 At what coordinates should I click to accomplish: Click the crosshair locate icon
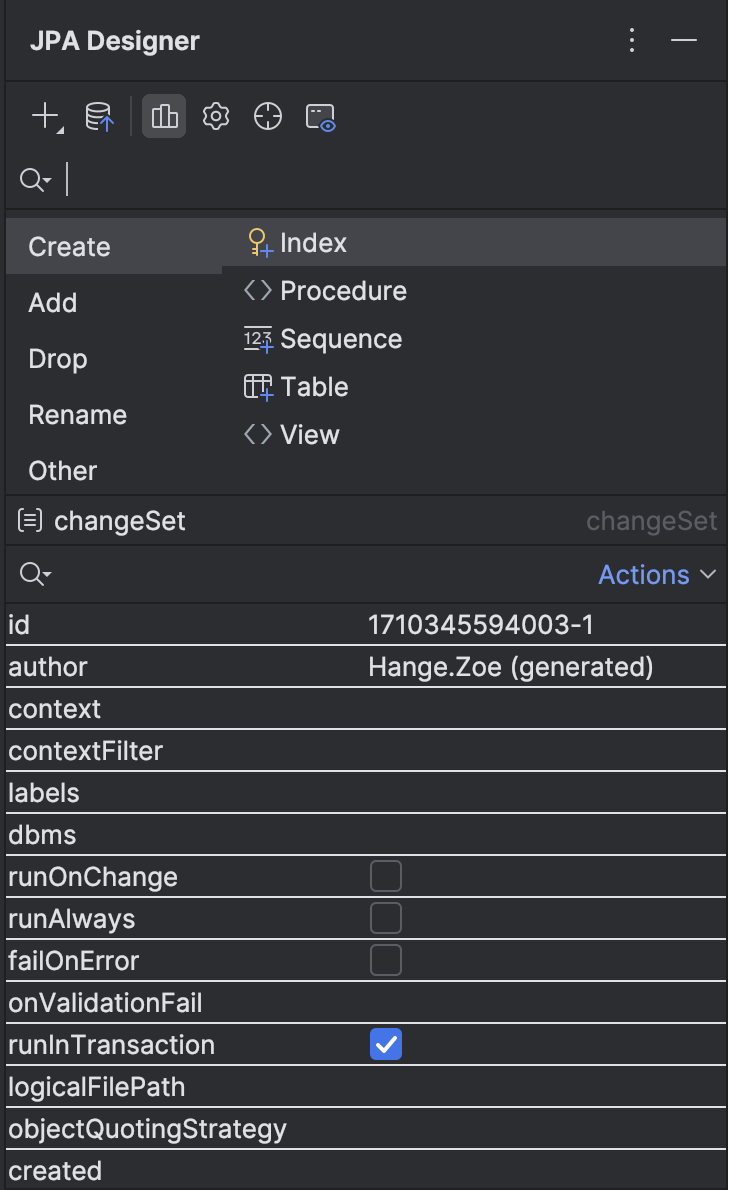tap(267, 116)
